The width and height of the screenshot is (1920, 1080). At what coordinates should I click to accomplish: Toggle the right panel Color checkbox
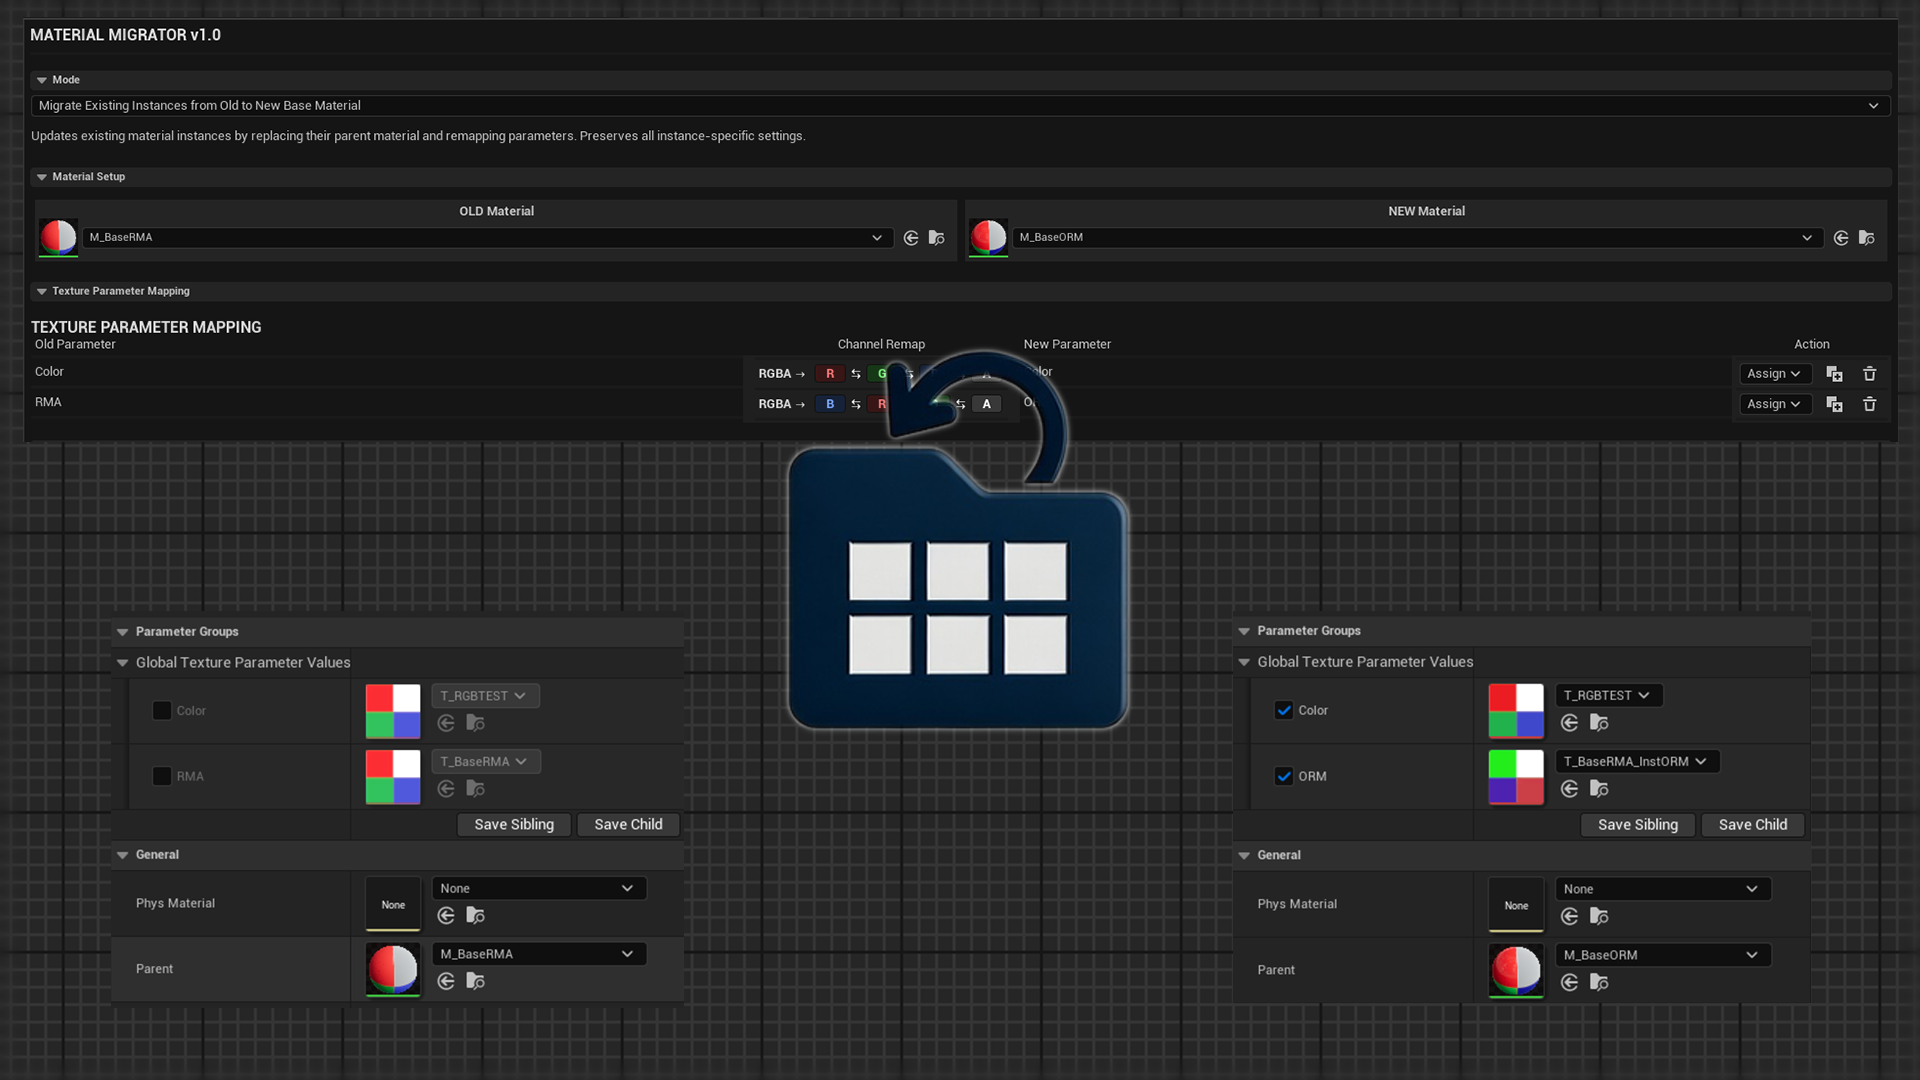click(x=1284, y=710)
